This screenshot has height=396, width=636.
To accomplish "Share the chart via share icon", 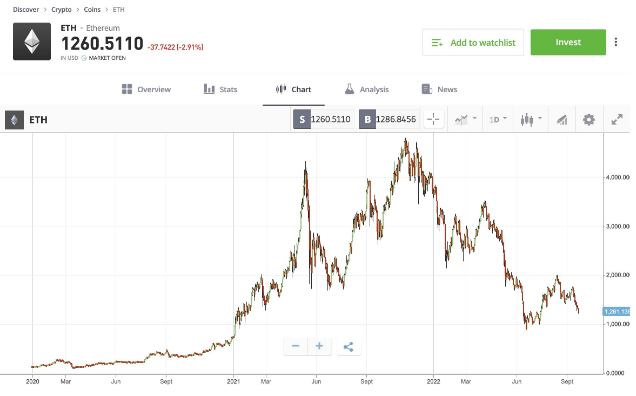I will tap(348, 346).
